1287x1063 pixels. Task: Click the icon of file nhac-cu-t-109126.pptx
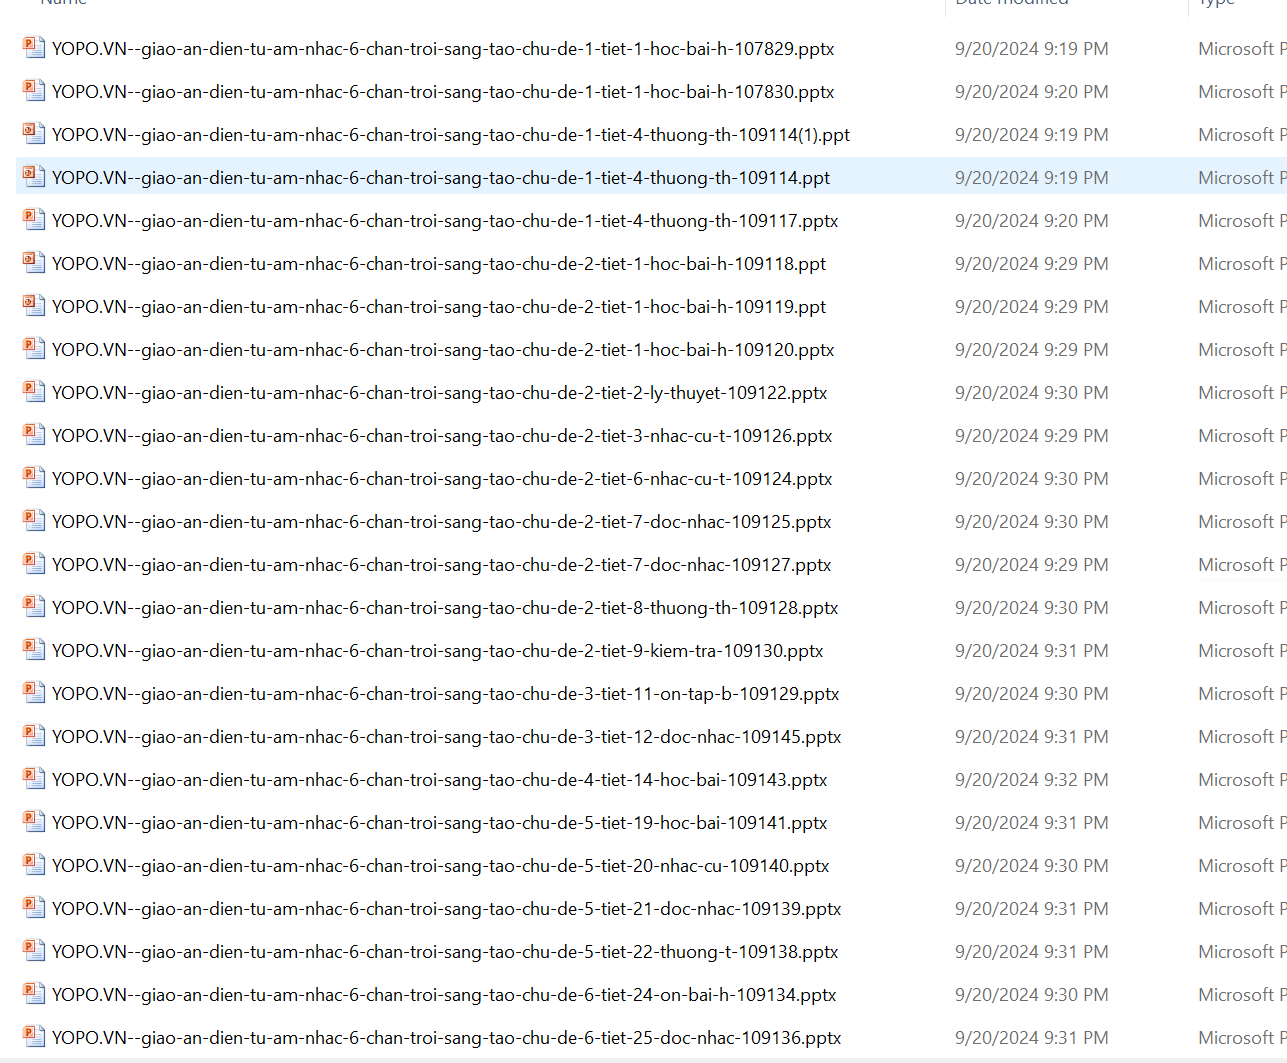click(x=34, y=435)
